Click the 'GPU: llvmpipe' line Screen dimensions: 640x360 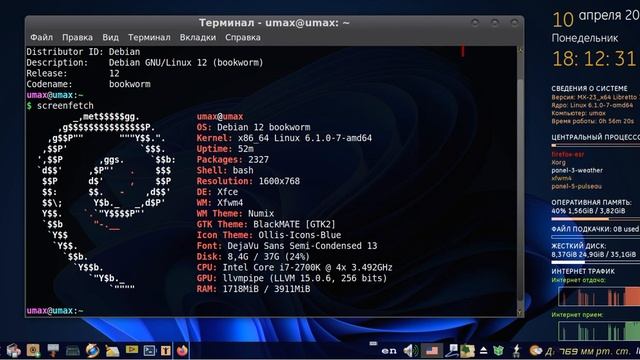pos(292,278)
